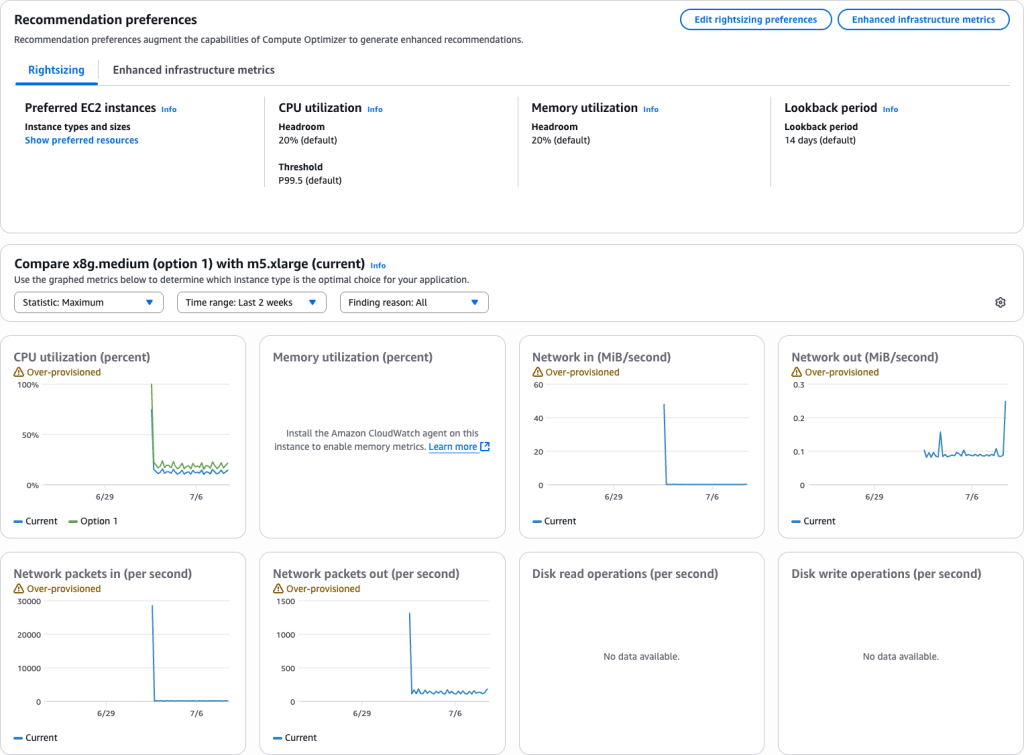Image resolution: width=1024 pixels, height=755 pixels.
Task: Click the Learn more link for CloudWatch agent
Action: point(452,446)
